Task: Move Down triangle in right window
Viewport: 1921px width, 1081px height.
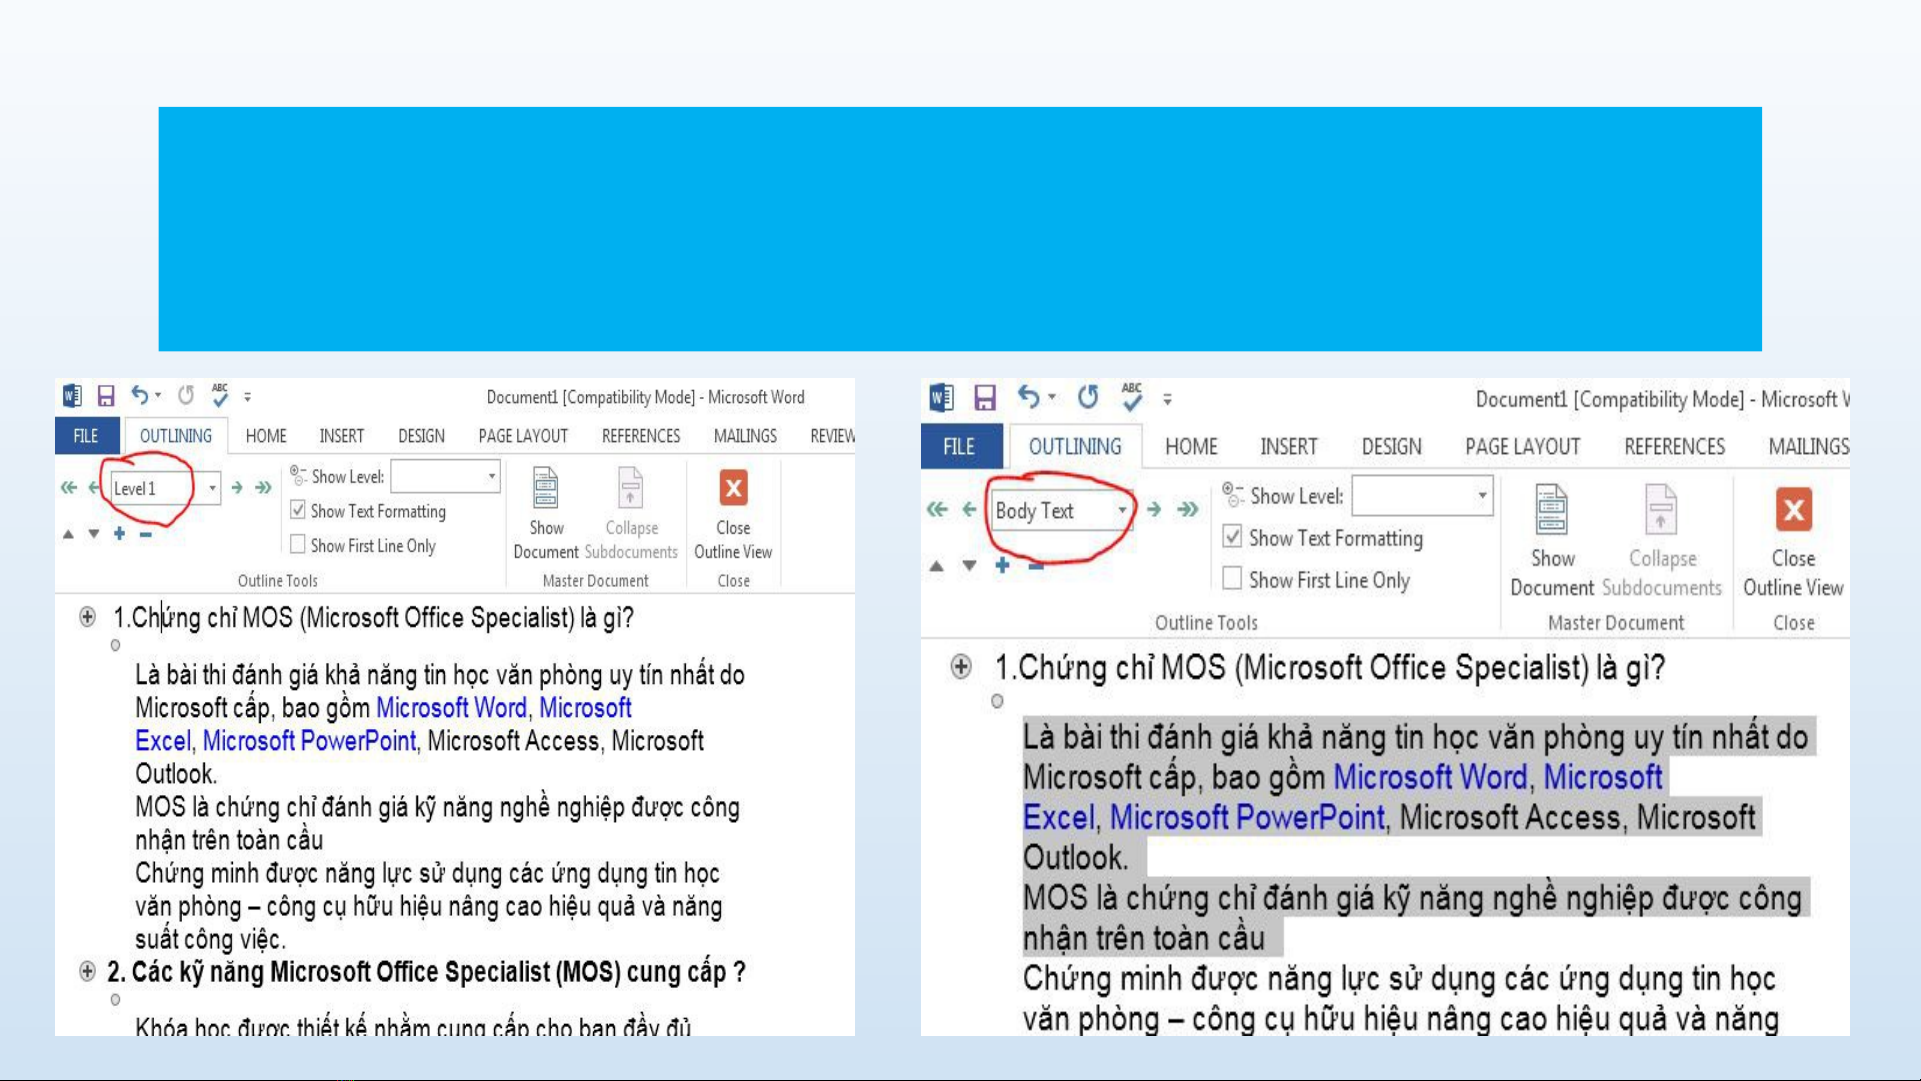Action: point(969,566)
